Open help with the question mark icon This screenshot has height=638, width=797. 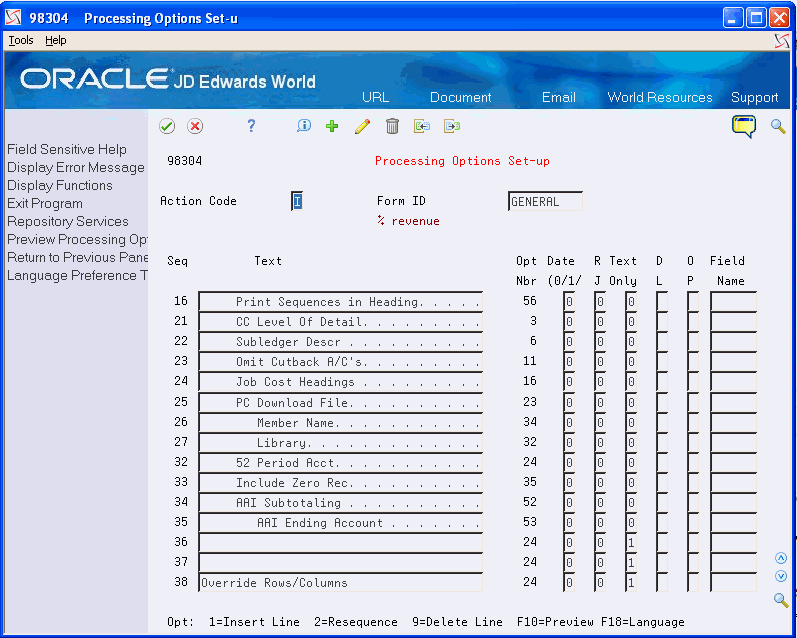[x=251, y=126]
